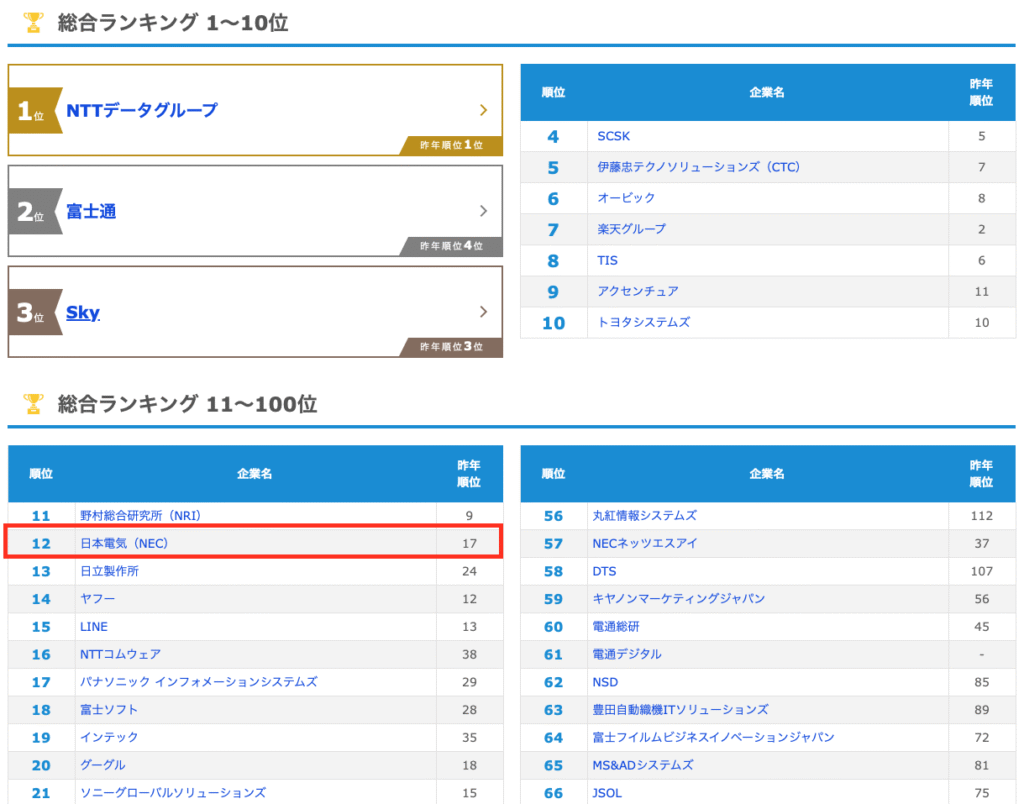Open オービック company link
Image resolution: width=1024 pixels, height=804 pixels.
tap(626, 198)
